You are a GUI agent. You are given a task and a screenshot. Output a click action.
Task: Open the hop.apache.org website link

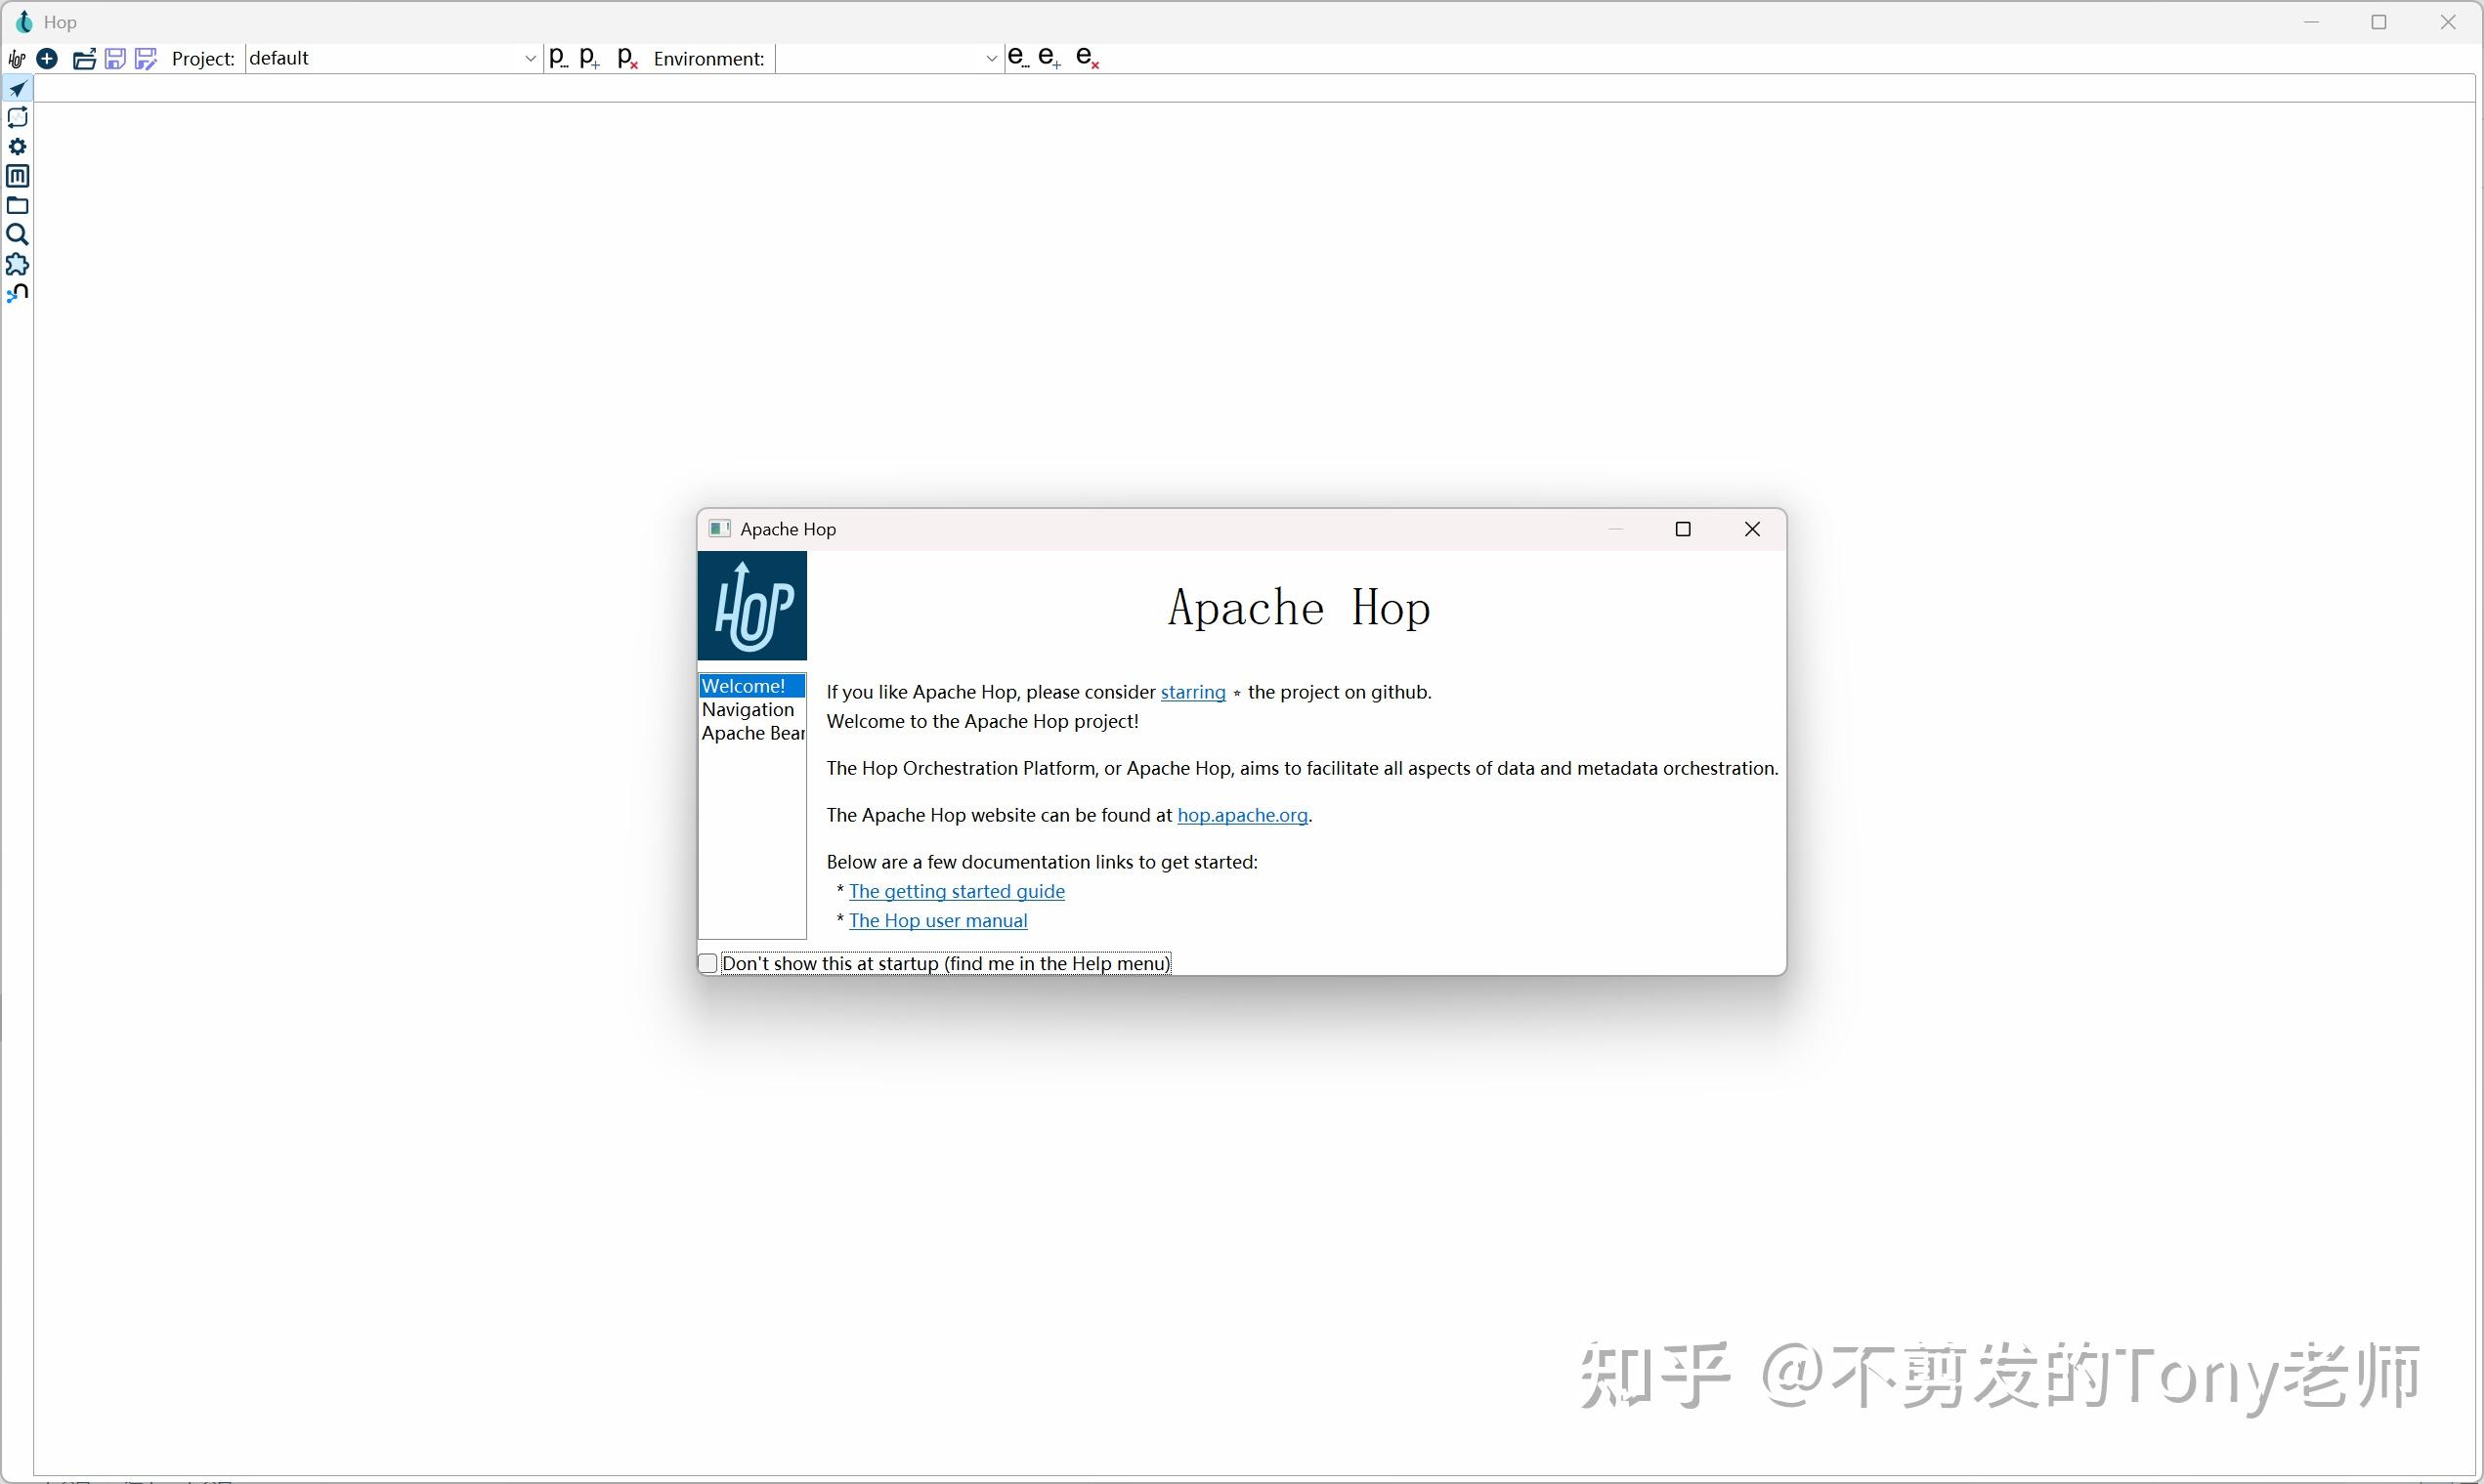point(1243,815)
